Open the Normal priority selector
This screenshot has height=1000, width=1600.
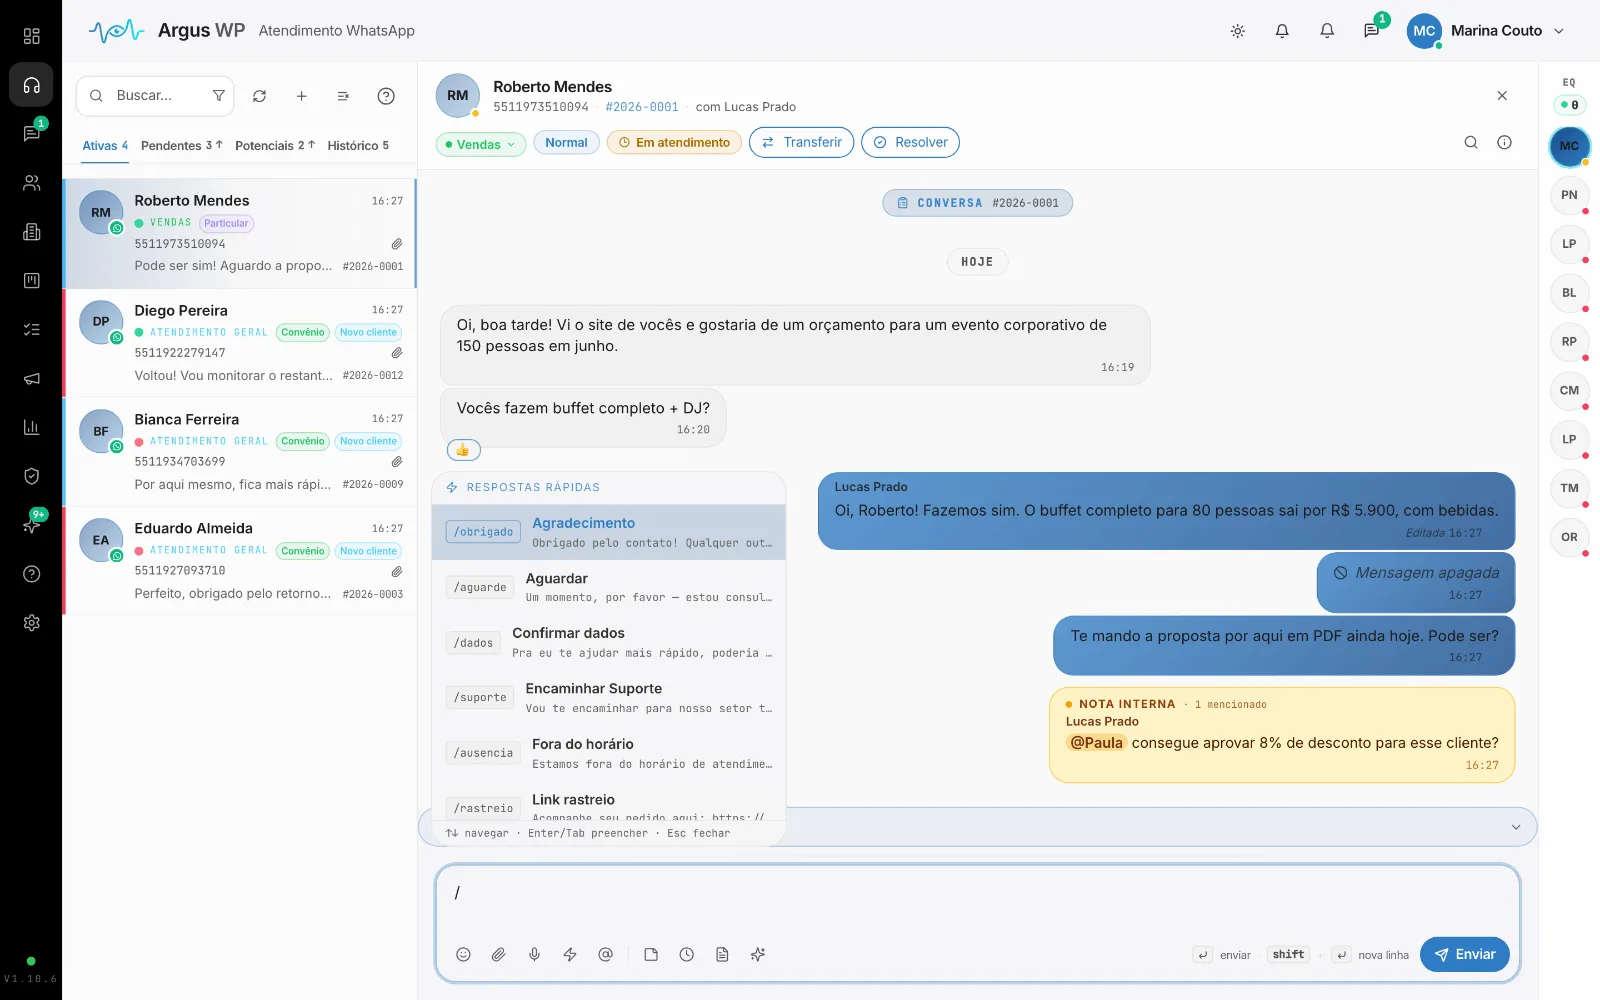pyautogui.click(x=566, y=143)
